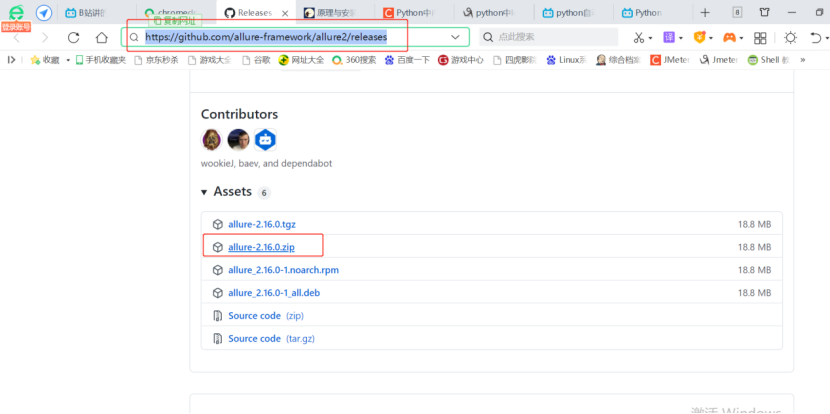Image resolution: width=830 pixels, height=414 pixels.
Task: Click the search magnifier in the address bar
Action: click(x=134, y=38)
